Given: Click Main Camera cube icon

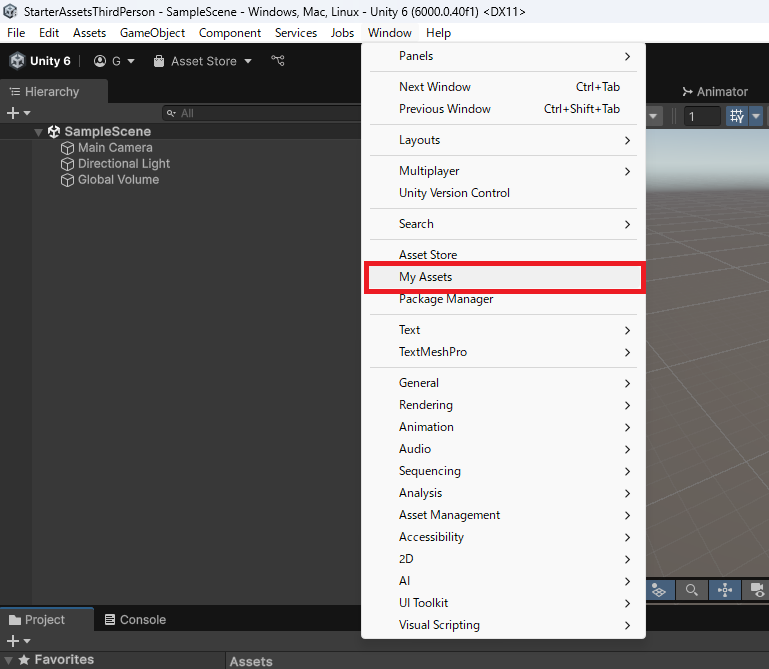Looking at the screenshot, I should coord(67,148).
